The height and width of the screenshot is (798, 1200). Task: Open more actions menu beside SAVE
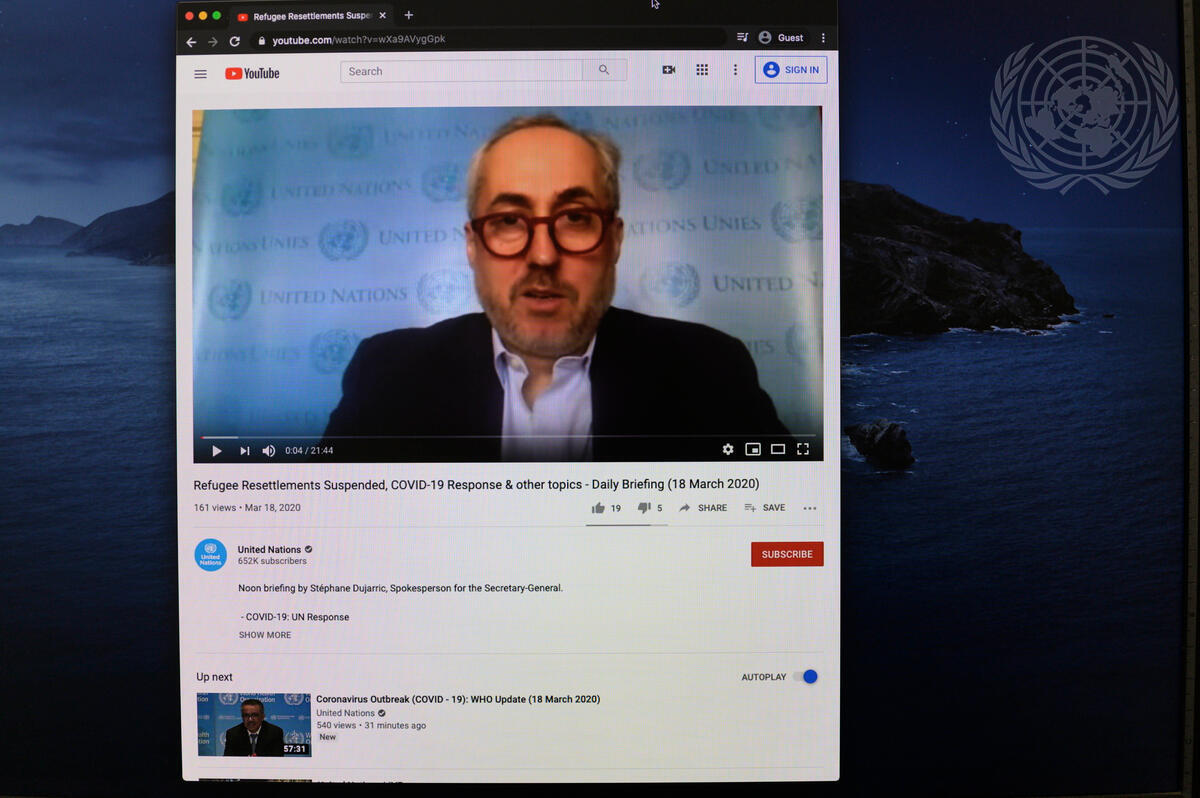coord(810,508)
